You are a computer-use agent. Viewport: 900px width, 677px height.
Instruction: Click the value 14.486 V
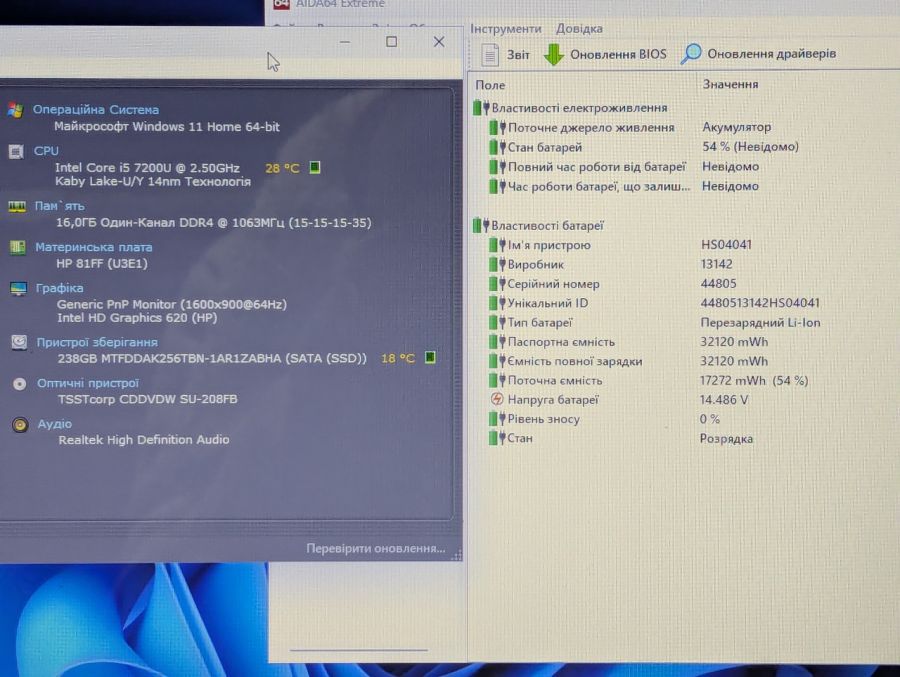[723, 400]
